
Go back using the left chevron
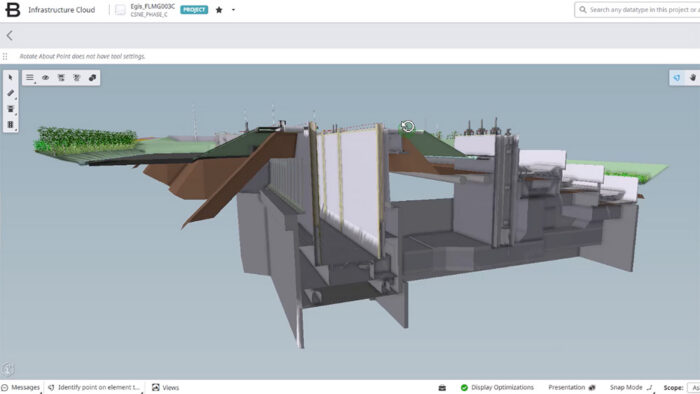click(x=9, y=36)
